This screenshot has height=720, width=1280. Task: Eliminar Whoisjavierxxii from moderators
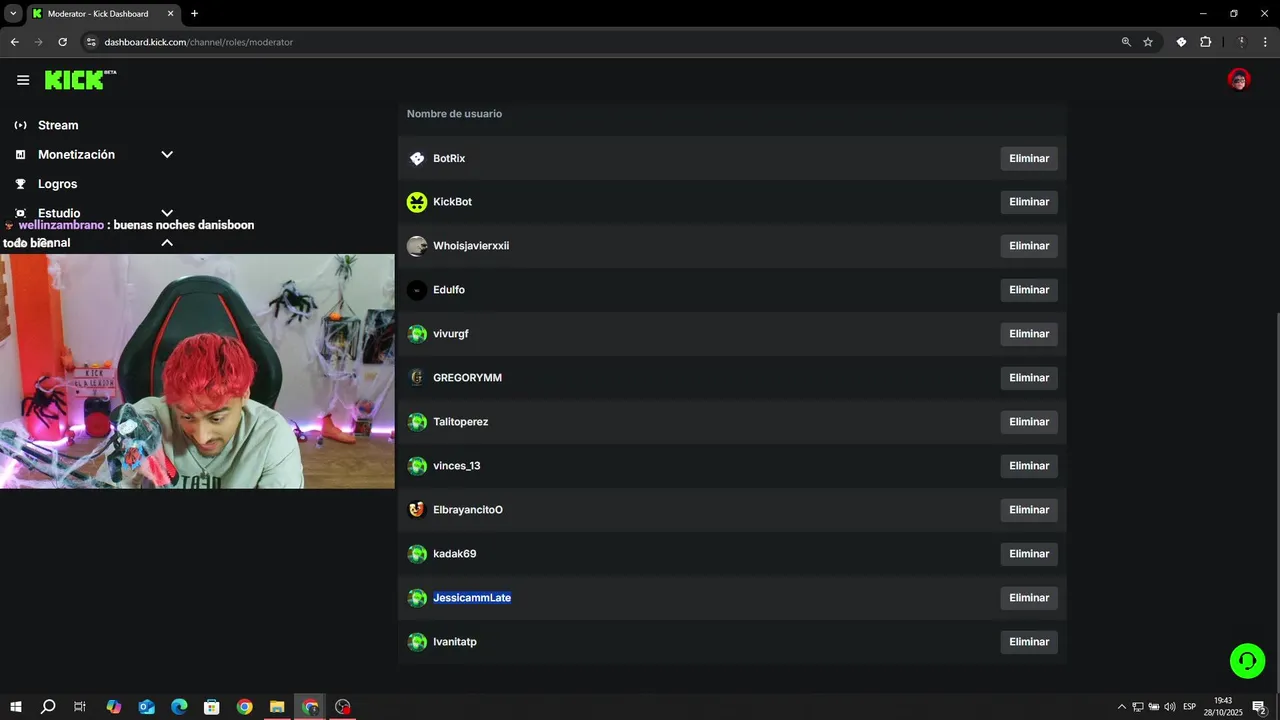[1029, 246]
